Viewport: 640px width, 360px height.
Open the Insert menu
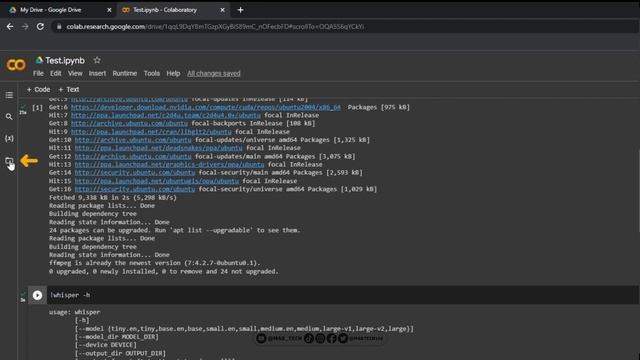97,73
